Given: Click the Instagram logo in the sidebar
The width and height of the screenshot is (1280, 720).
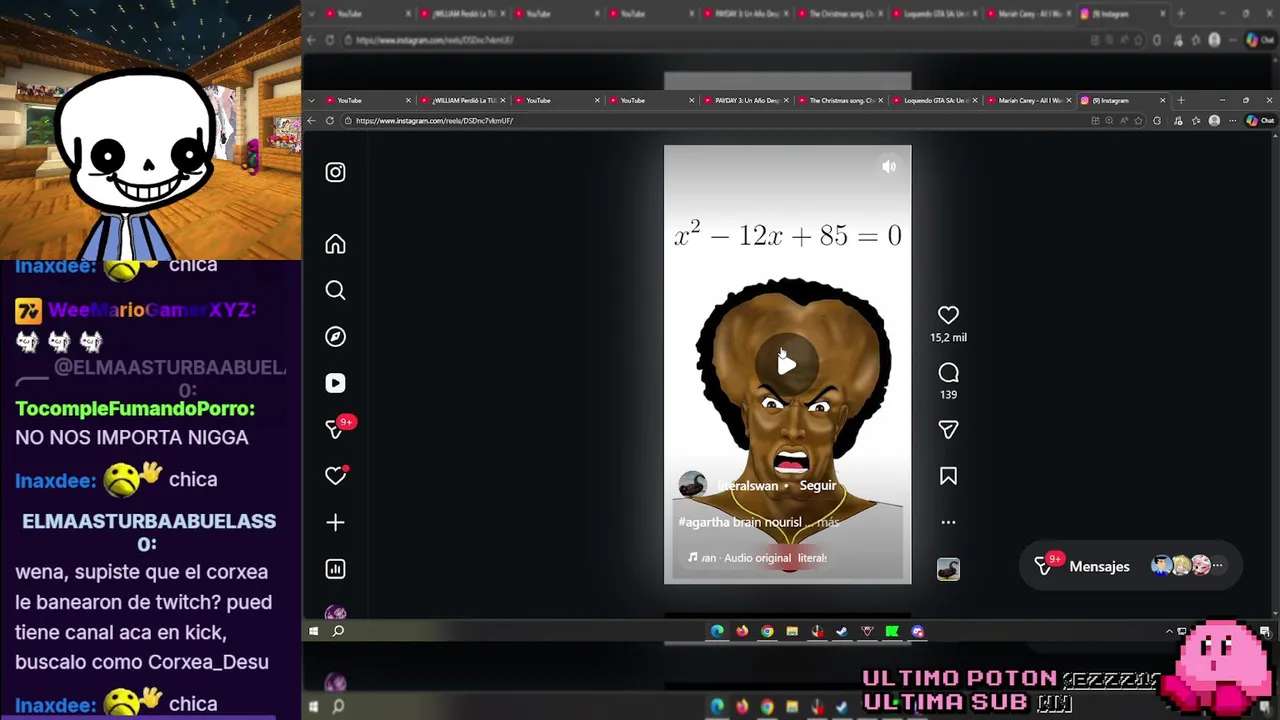Looking at the screenshot, I should (335, 172).
